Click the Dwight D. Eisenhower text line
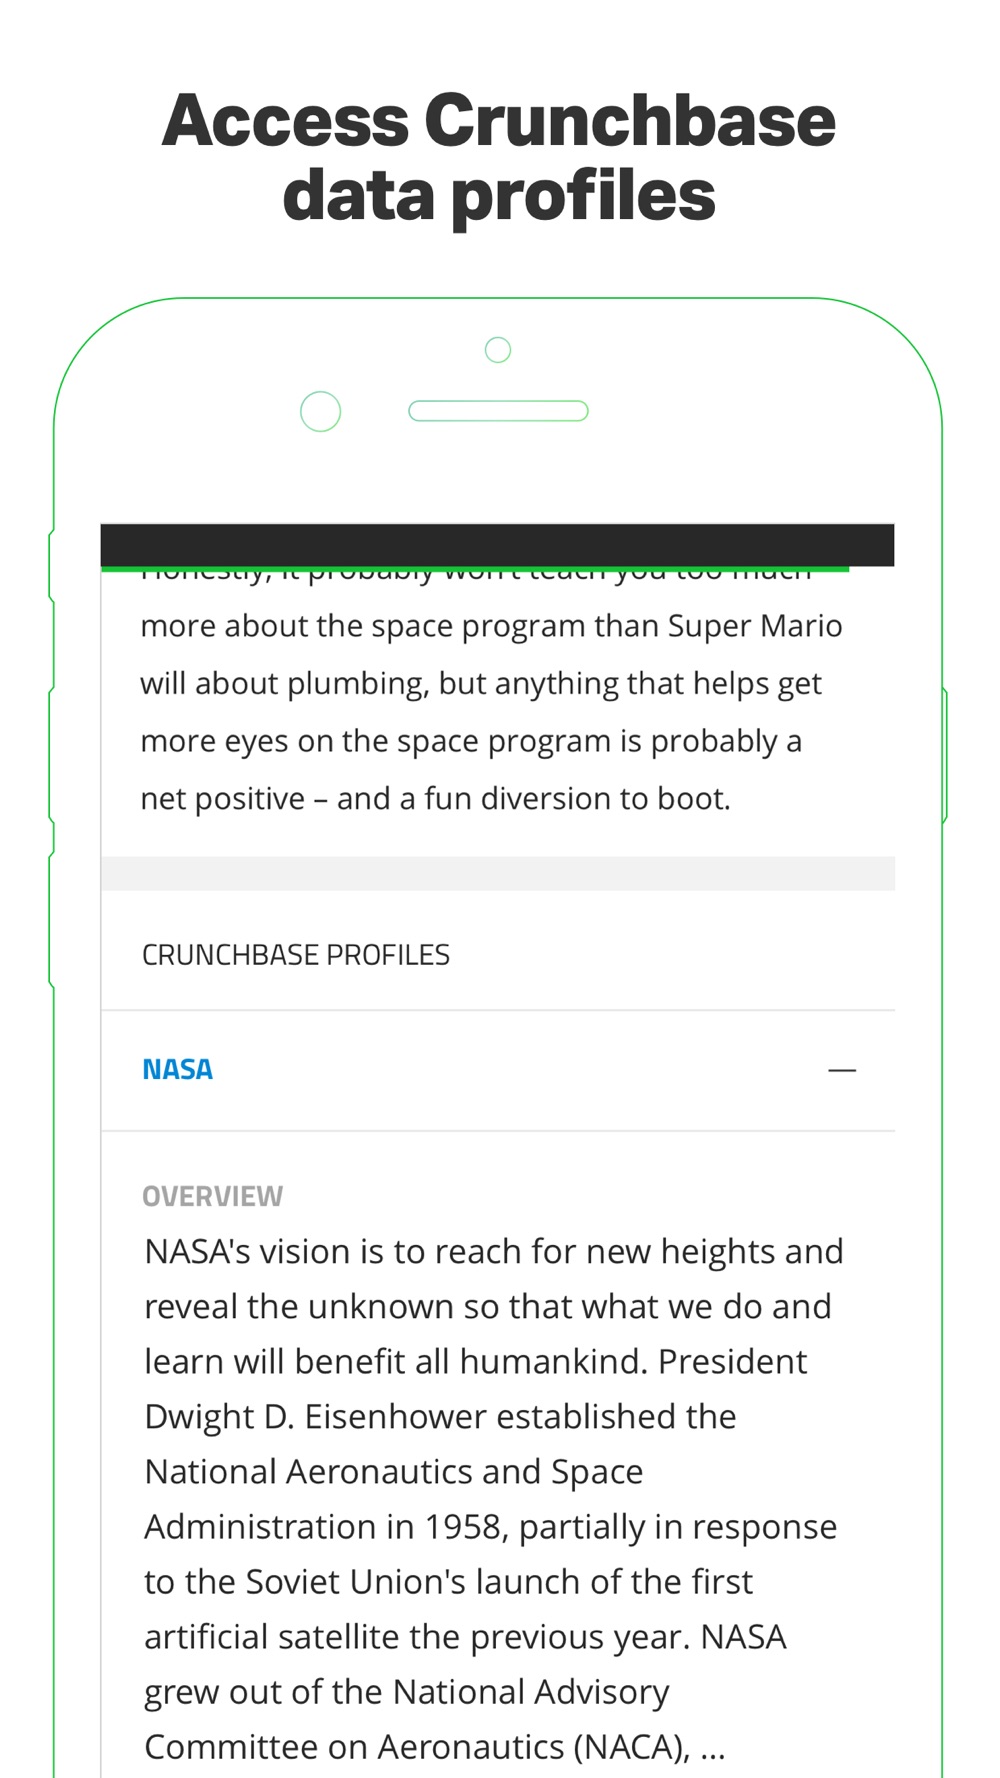 (x=440, y=1417)
